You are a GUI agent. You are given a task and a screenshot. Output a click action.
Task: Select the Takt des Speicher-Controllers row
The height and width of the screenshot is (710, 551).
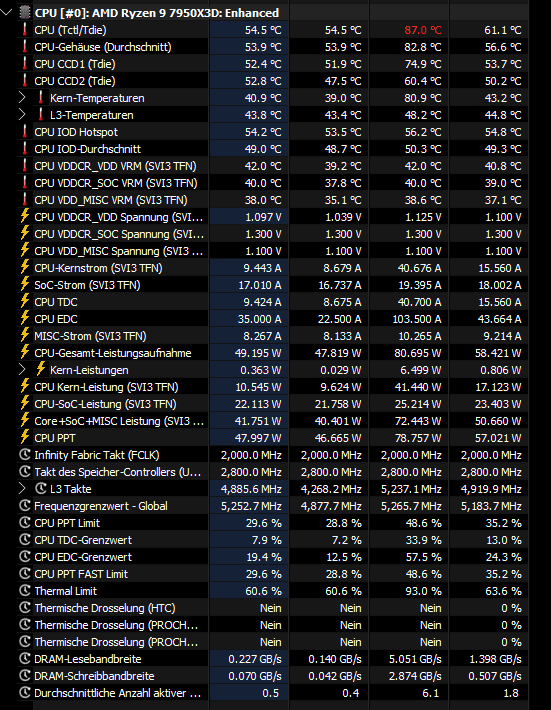click(273, 472)
